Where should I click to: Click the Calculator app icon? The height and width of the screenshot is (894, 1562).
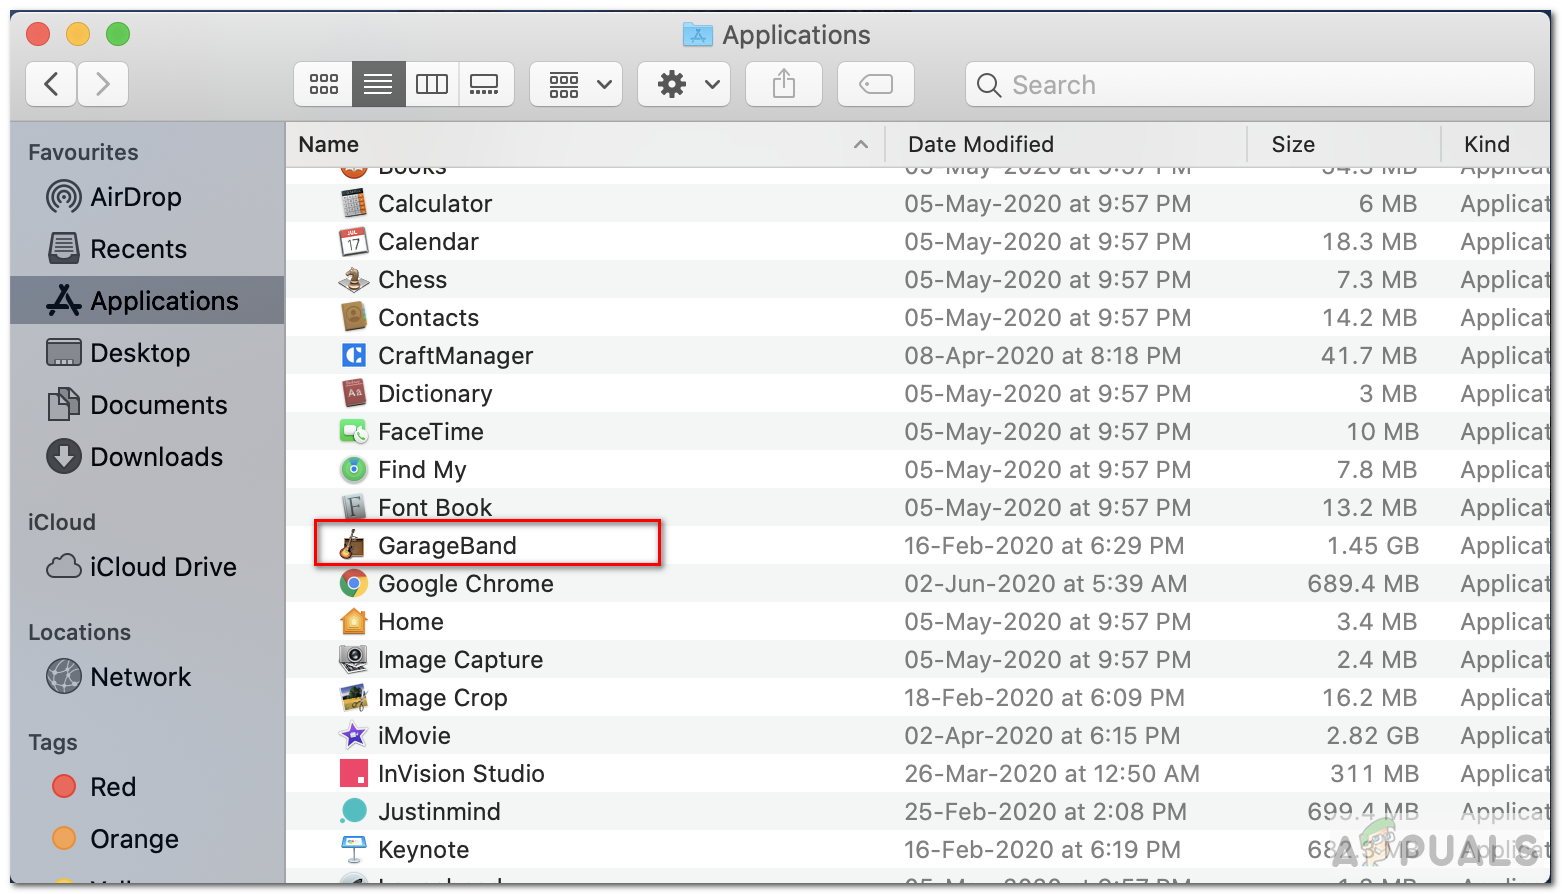pyautogui.click(x=354, y=203)
